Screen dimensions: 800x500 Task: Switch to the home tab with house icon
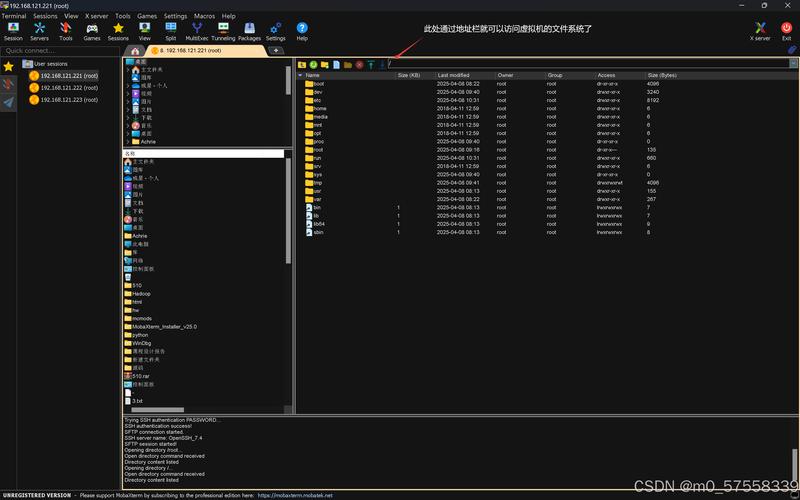click(x=135, y=50)
